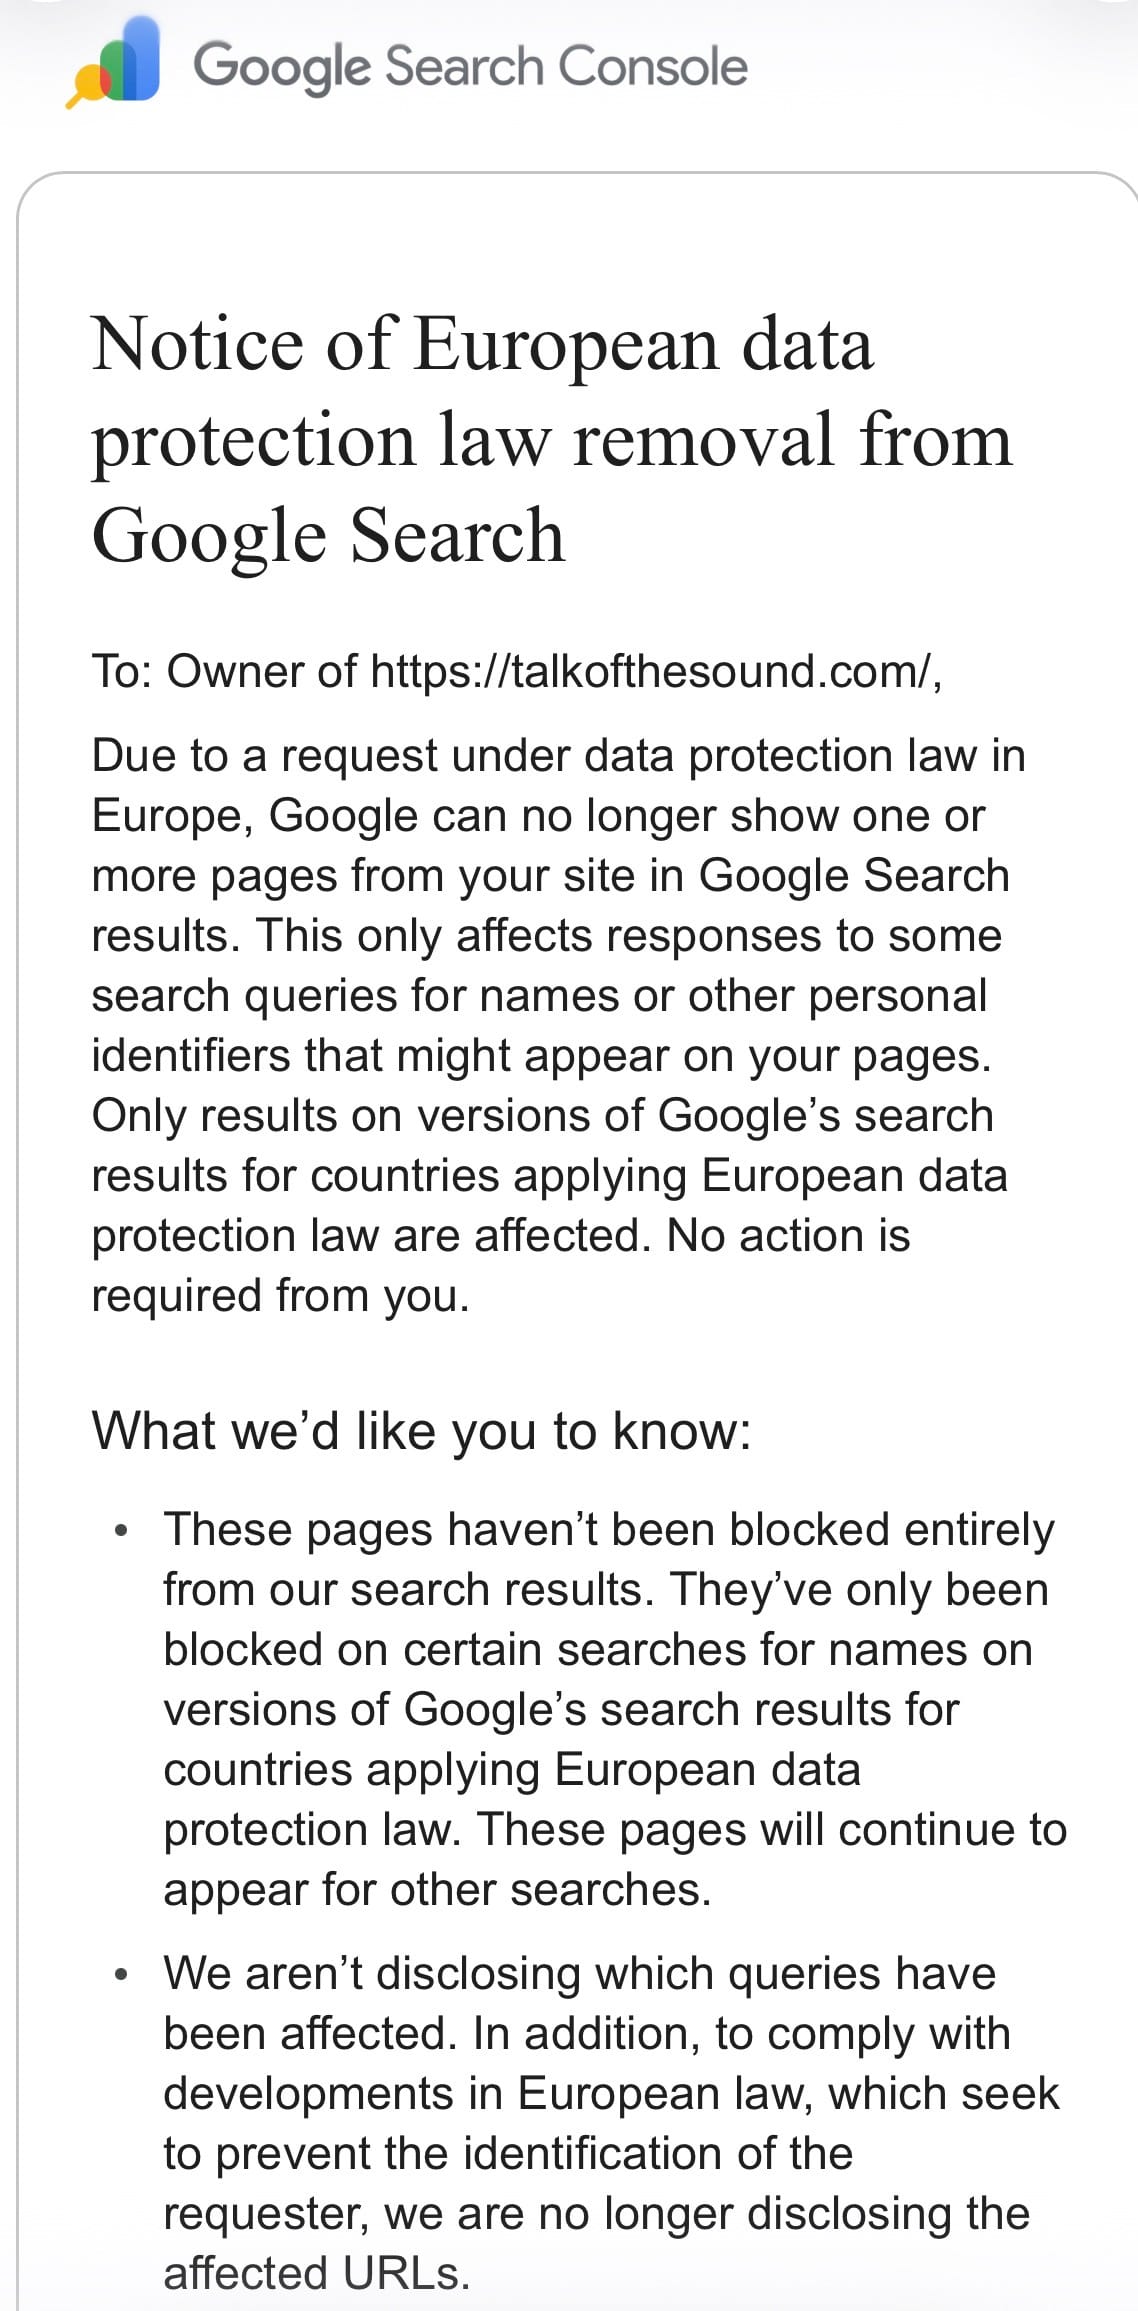Viewport: 1138px width, 2311px height.
Task: Click "protection law removal from" heading line
Action: [552, 439]
